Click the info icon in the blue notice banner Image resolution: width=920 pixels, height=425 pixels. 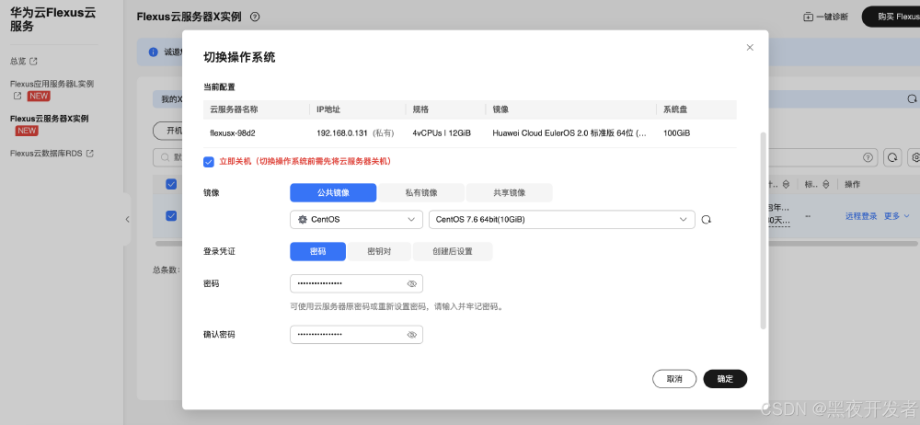(x=153, y=52)
